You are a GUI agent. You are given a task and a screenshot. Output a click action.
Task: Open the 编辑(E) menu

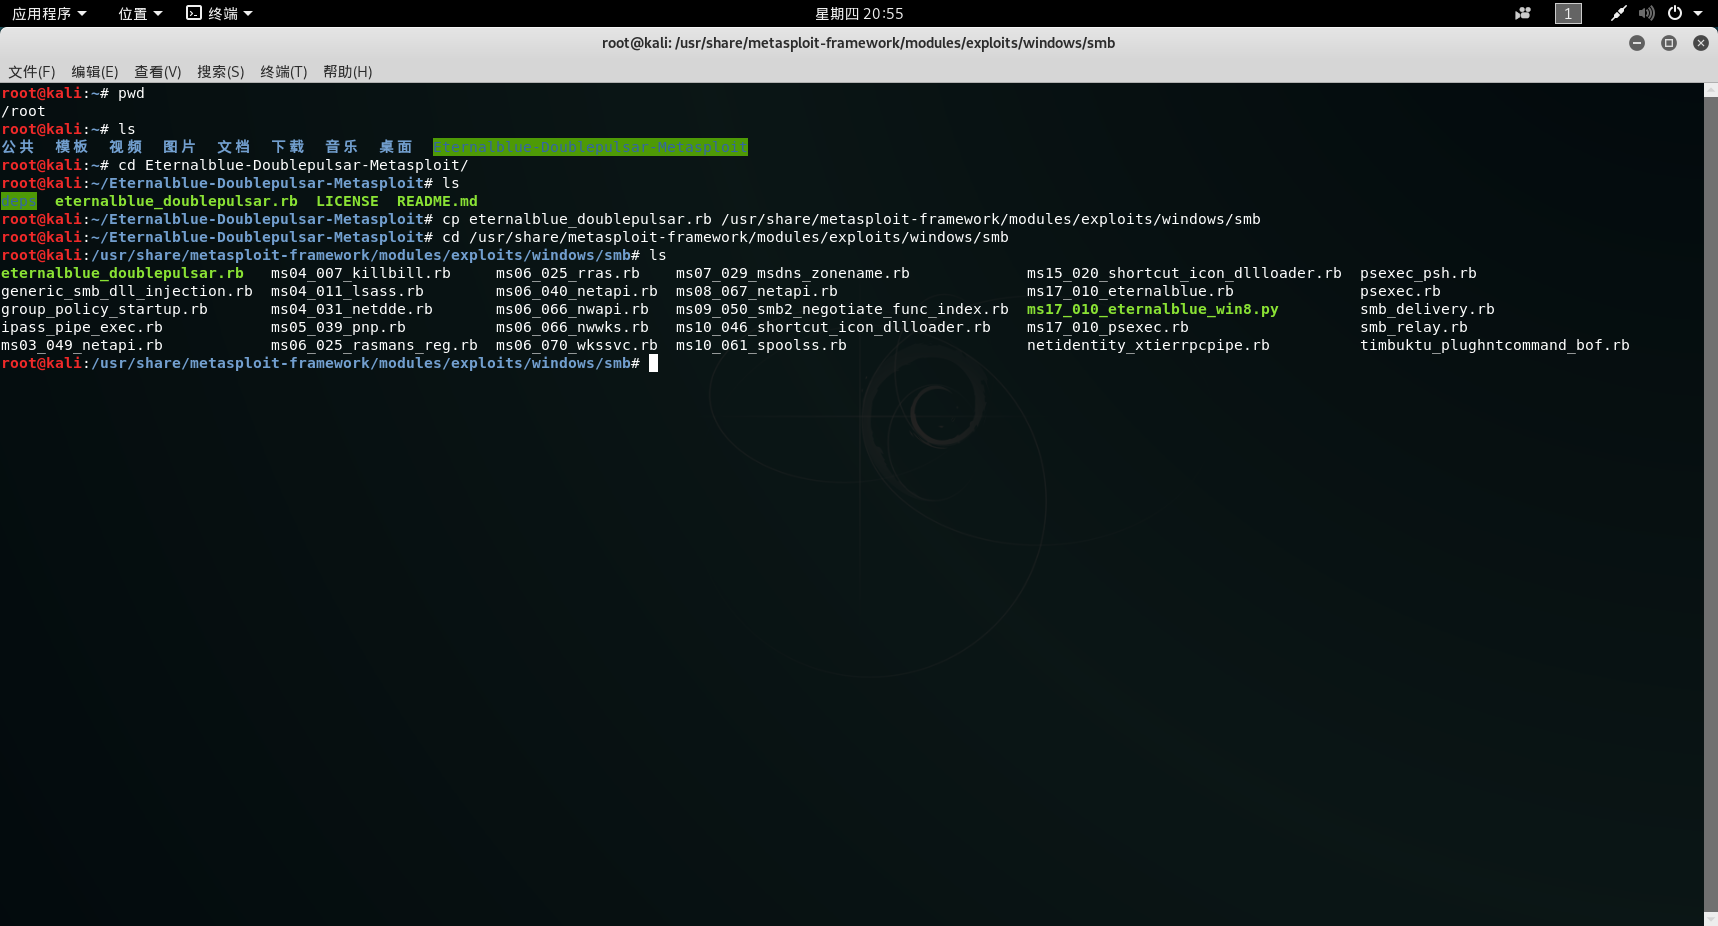click(95, 72)
